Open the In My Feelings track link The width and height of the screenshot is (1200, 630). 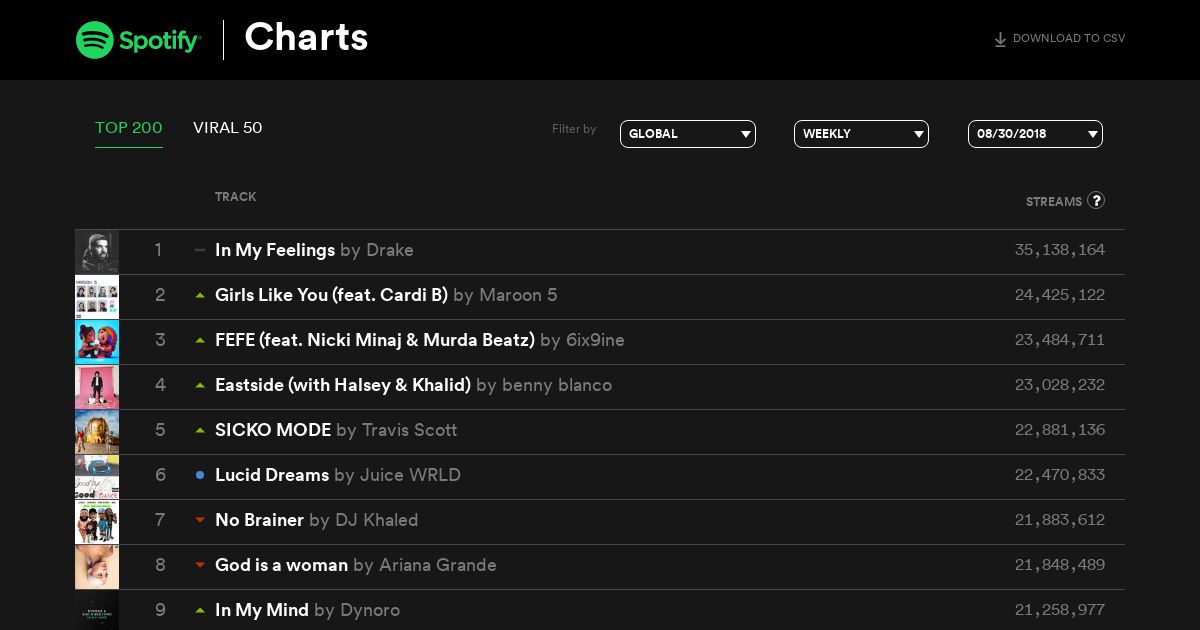point(275,250)
